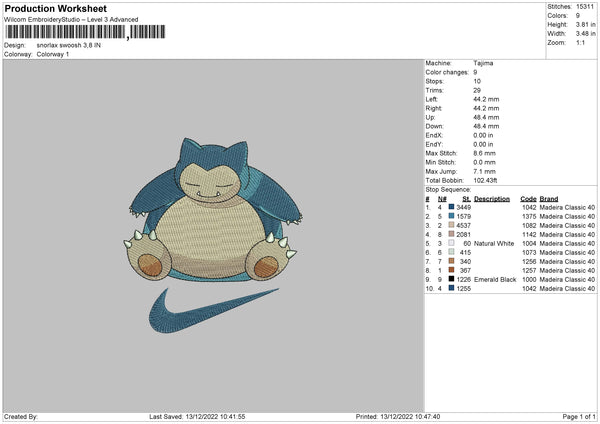This screenshot has width=600, height=424.
Task: Pick the orange swatch beside stitch count 340
Action: pos(451,261)
